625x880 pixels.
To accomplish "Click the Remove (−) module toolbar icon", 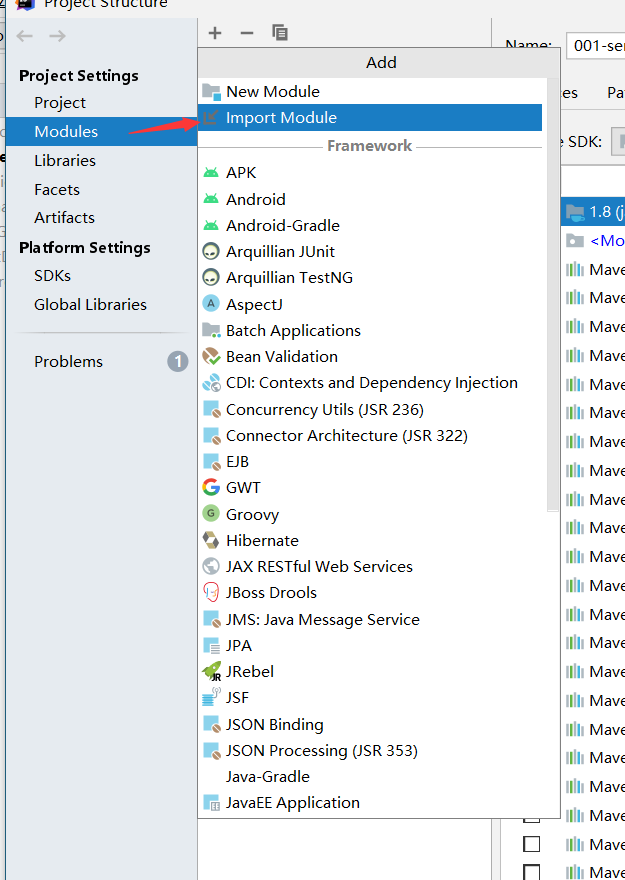I will click(x=247, y=33).
